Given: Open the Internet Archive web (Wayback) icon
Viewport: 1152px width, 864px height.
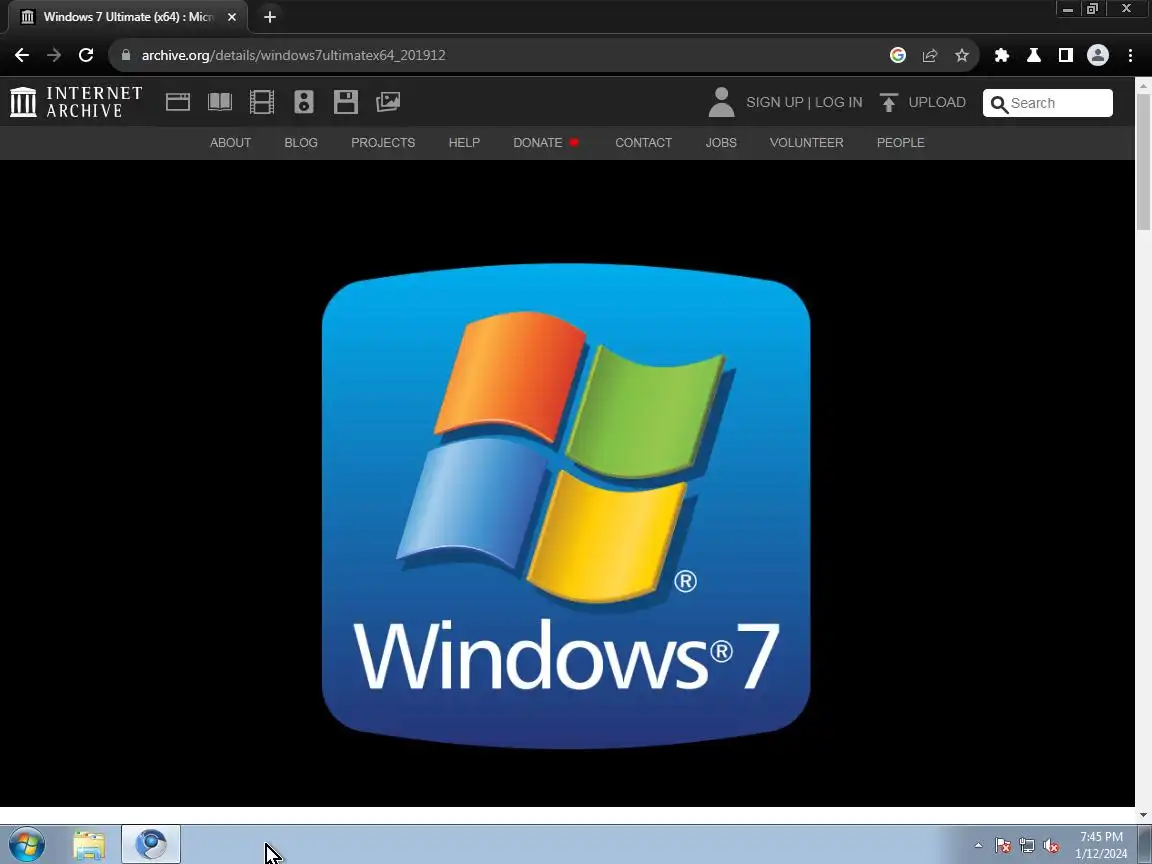Looking at the screenshot, I should (178, 102).
